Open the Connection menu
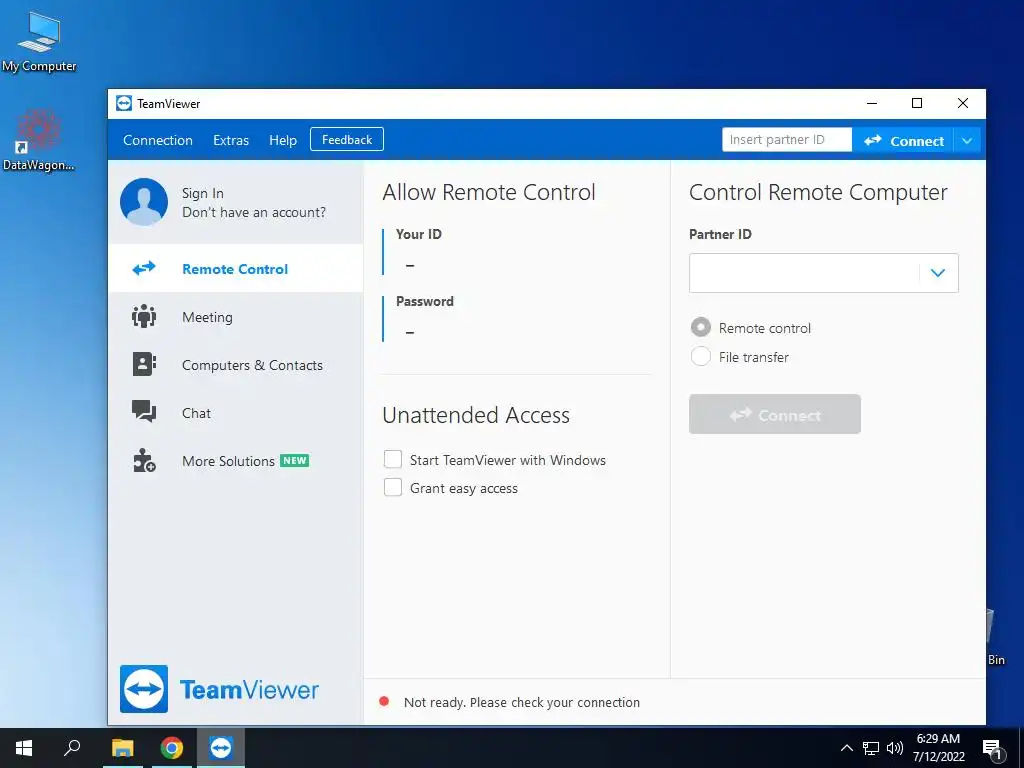Viewport: 1024px width, 768px height. (x=157, y=140)
